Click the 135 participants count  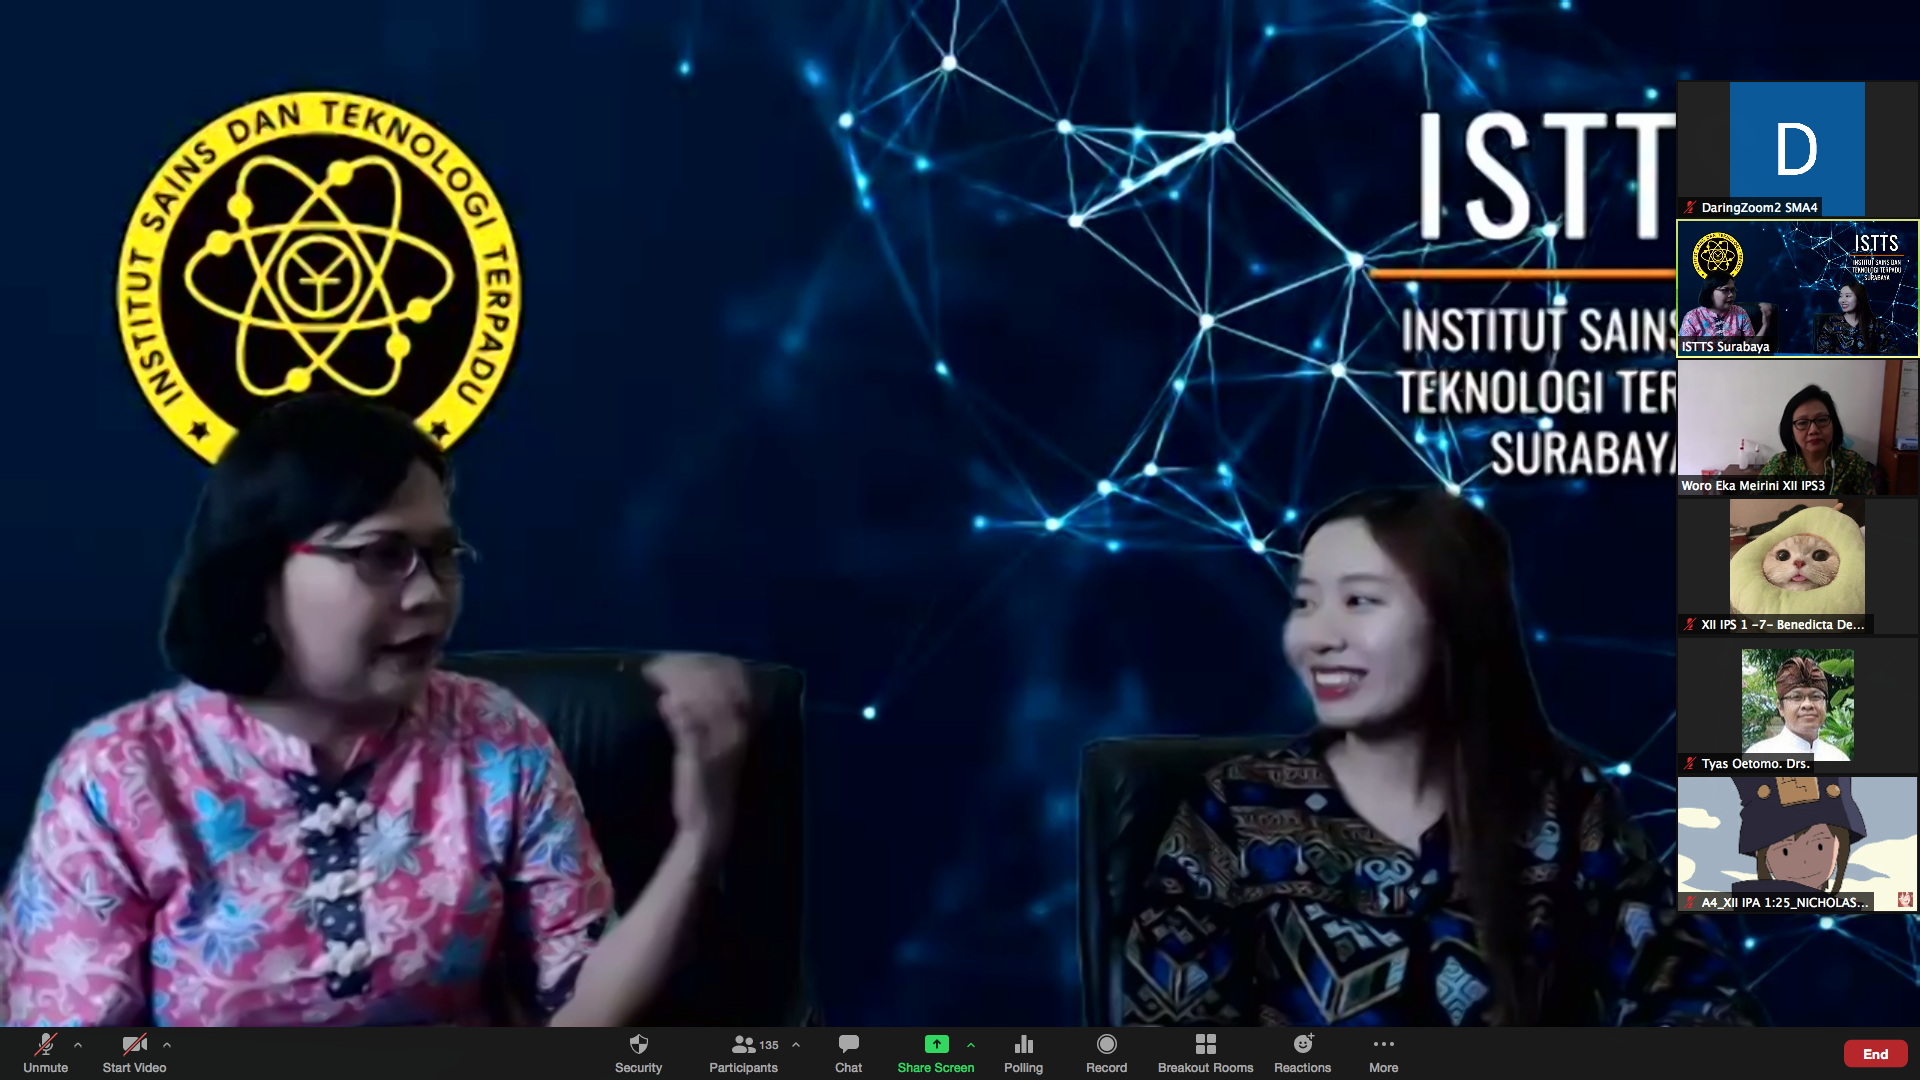point(768,1045)
